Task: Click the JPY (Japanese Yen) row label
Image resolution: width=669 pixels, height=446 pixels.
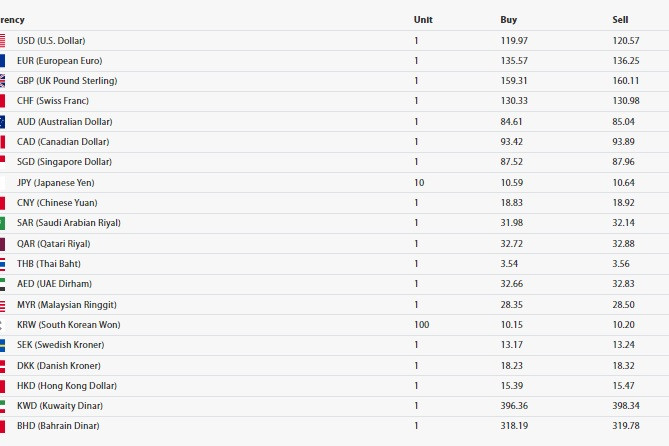Action: coord(55,183)
